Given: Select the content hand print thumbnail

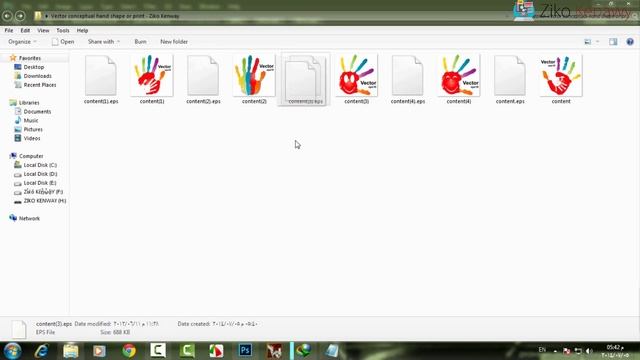Looking at the screenshot, I should pyautogui.click(x=561, y=76).
